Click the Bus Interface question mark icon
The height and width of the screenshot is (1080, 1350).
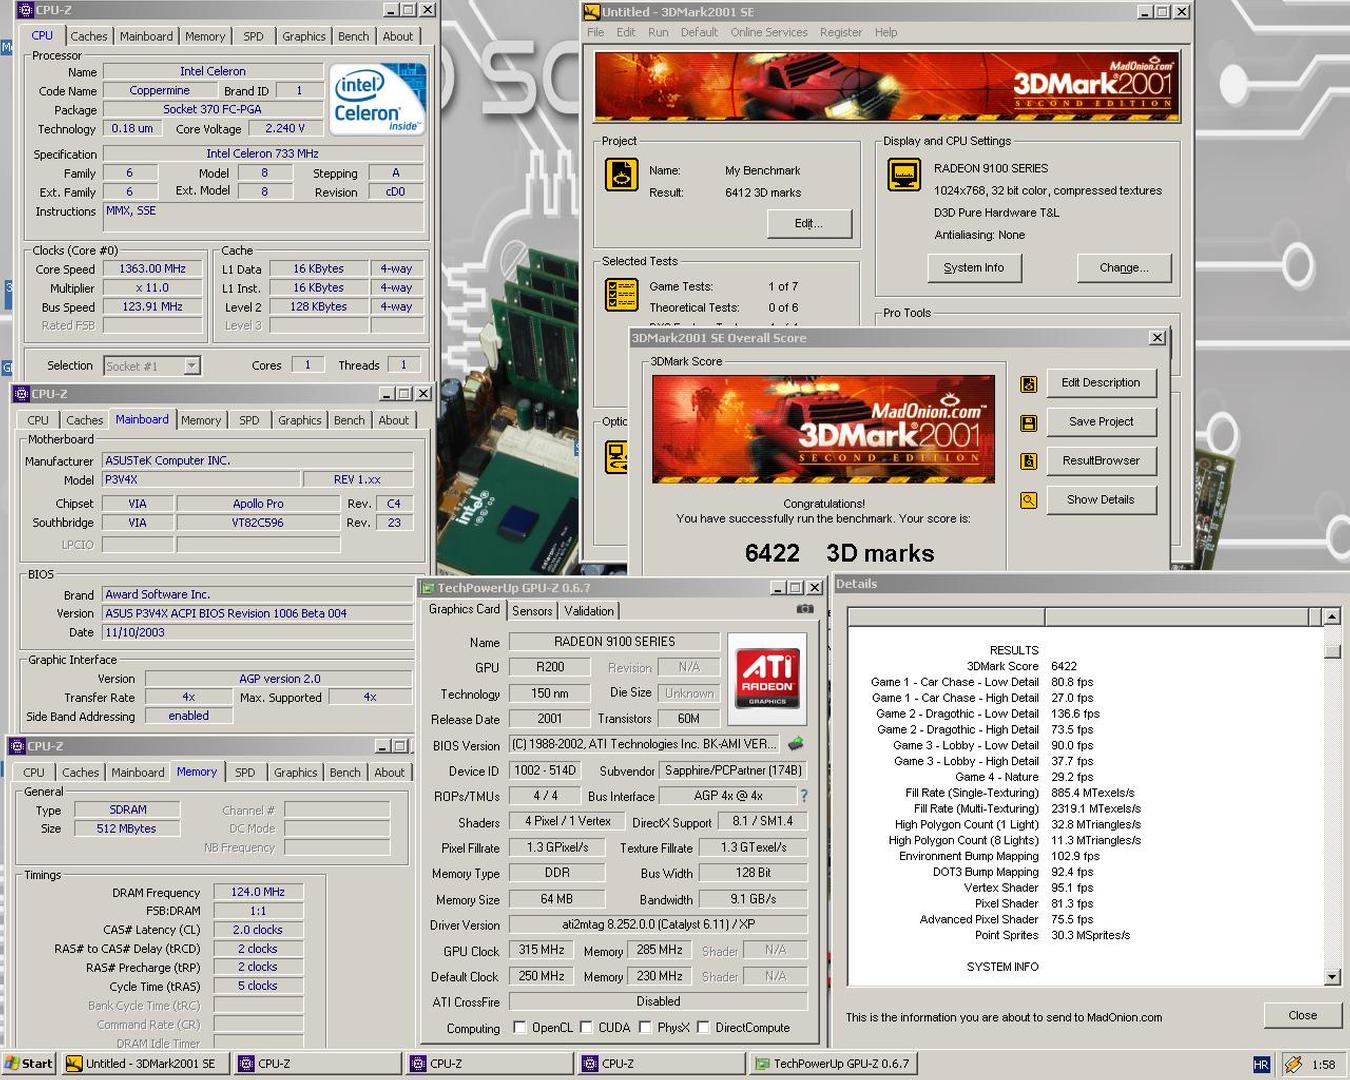tap(803, 796)
